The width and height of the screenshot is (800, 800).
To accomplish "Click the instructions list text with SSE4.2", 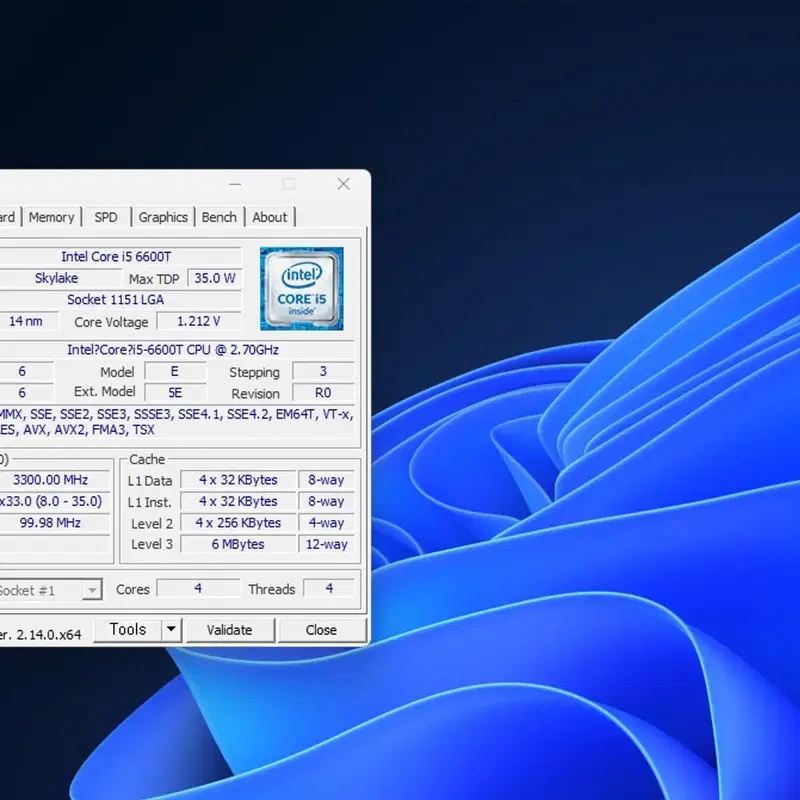I will click(x=176, y=421).
